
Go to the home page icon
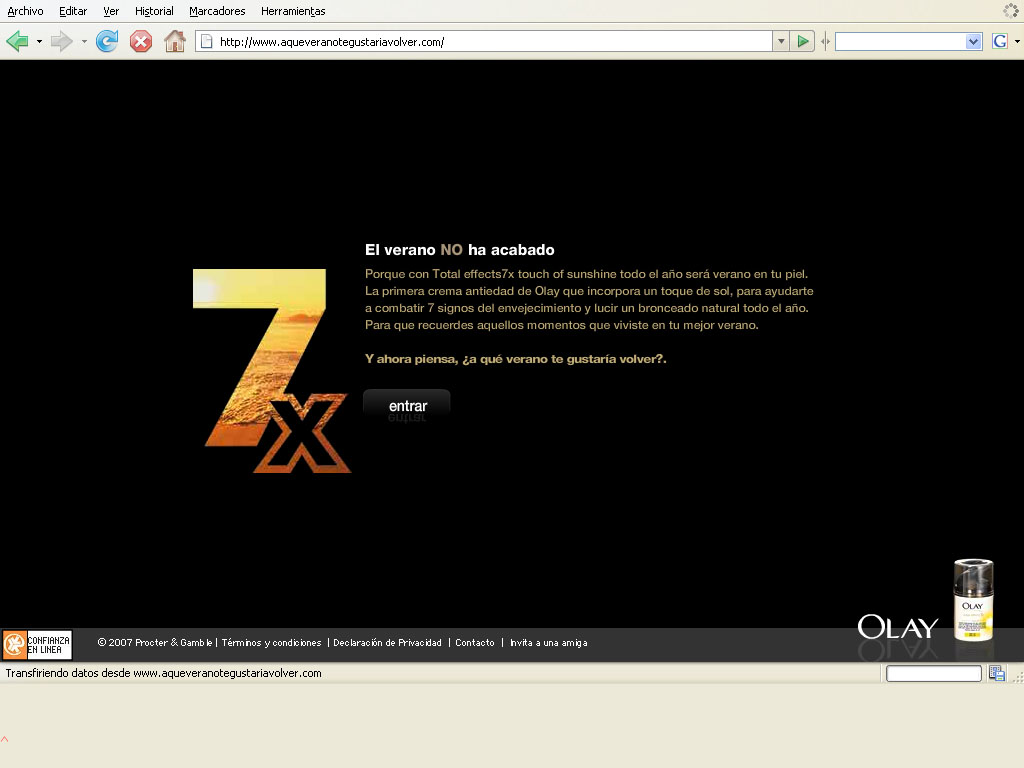pyautogui.click(x=175, y=41)
